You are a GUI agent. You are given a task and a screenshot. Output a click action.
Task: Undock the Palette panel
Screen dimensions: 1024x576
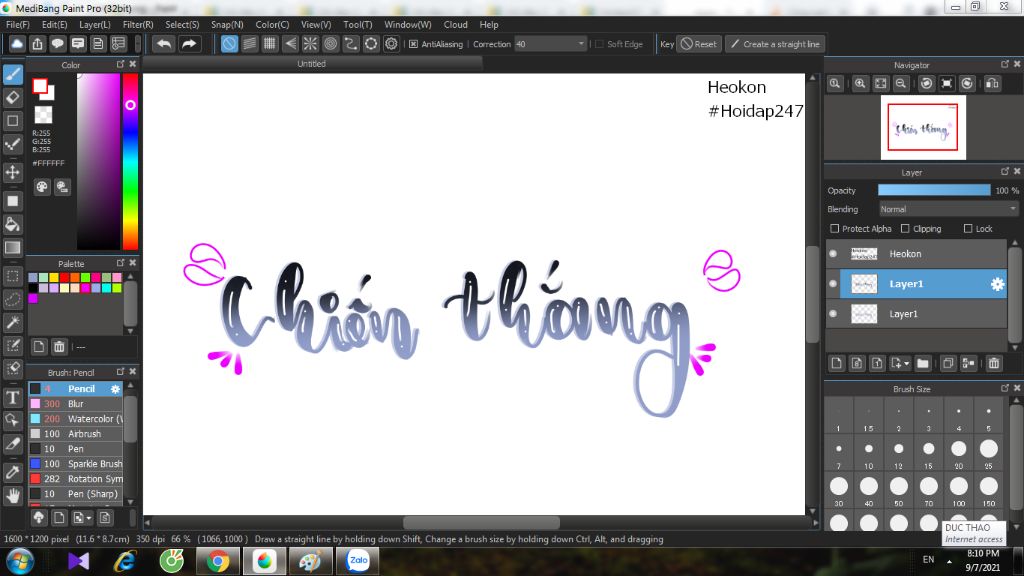[x=120, y=263]
